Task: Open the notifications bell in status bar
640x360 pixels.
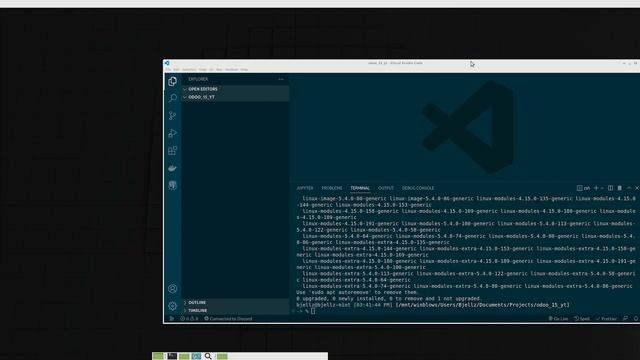Action: coord(636,318)
